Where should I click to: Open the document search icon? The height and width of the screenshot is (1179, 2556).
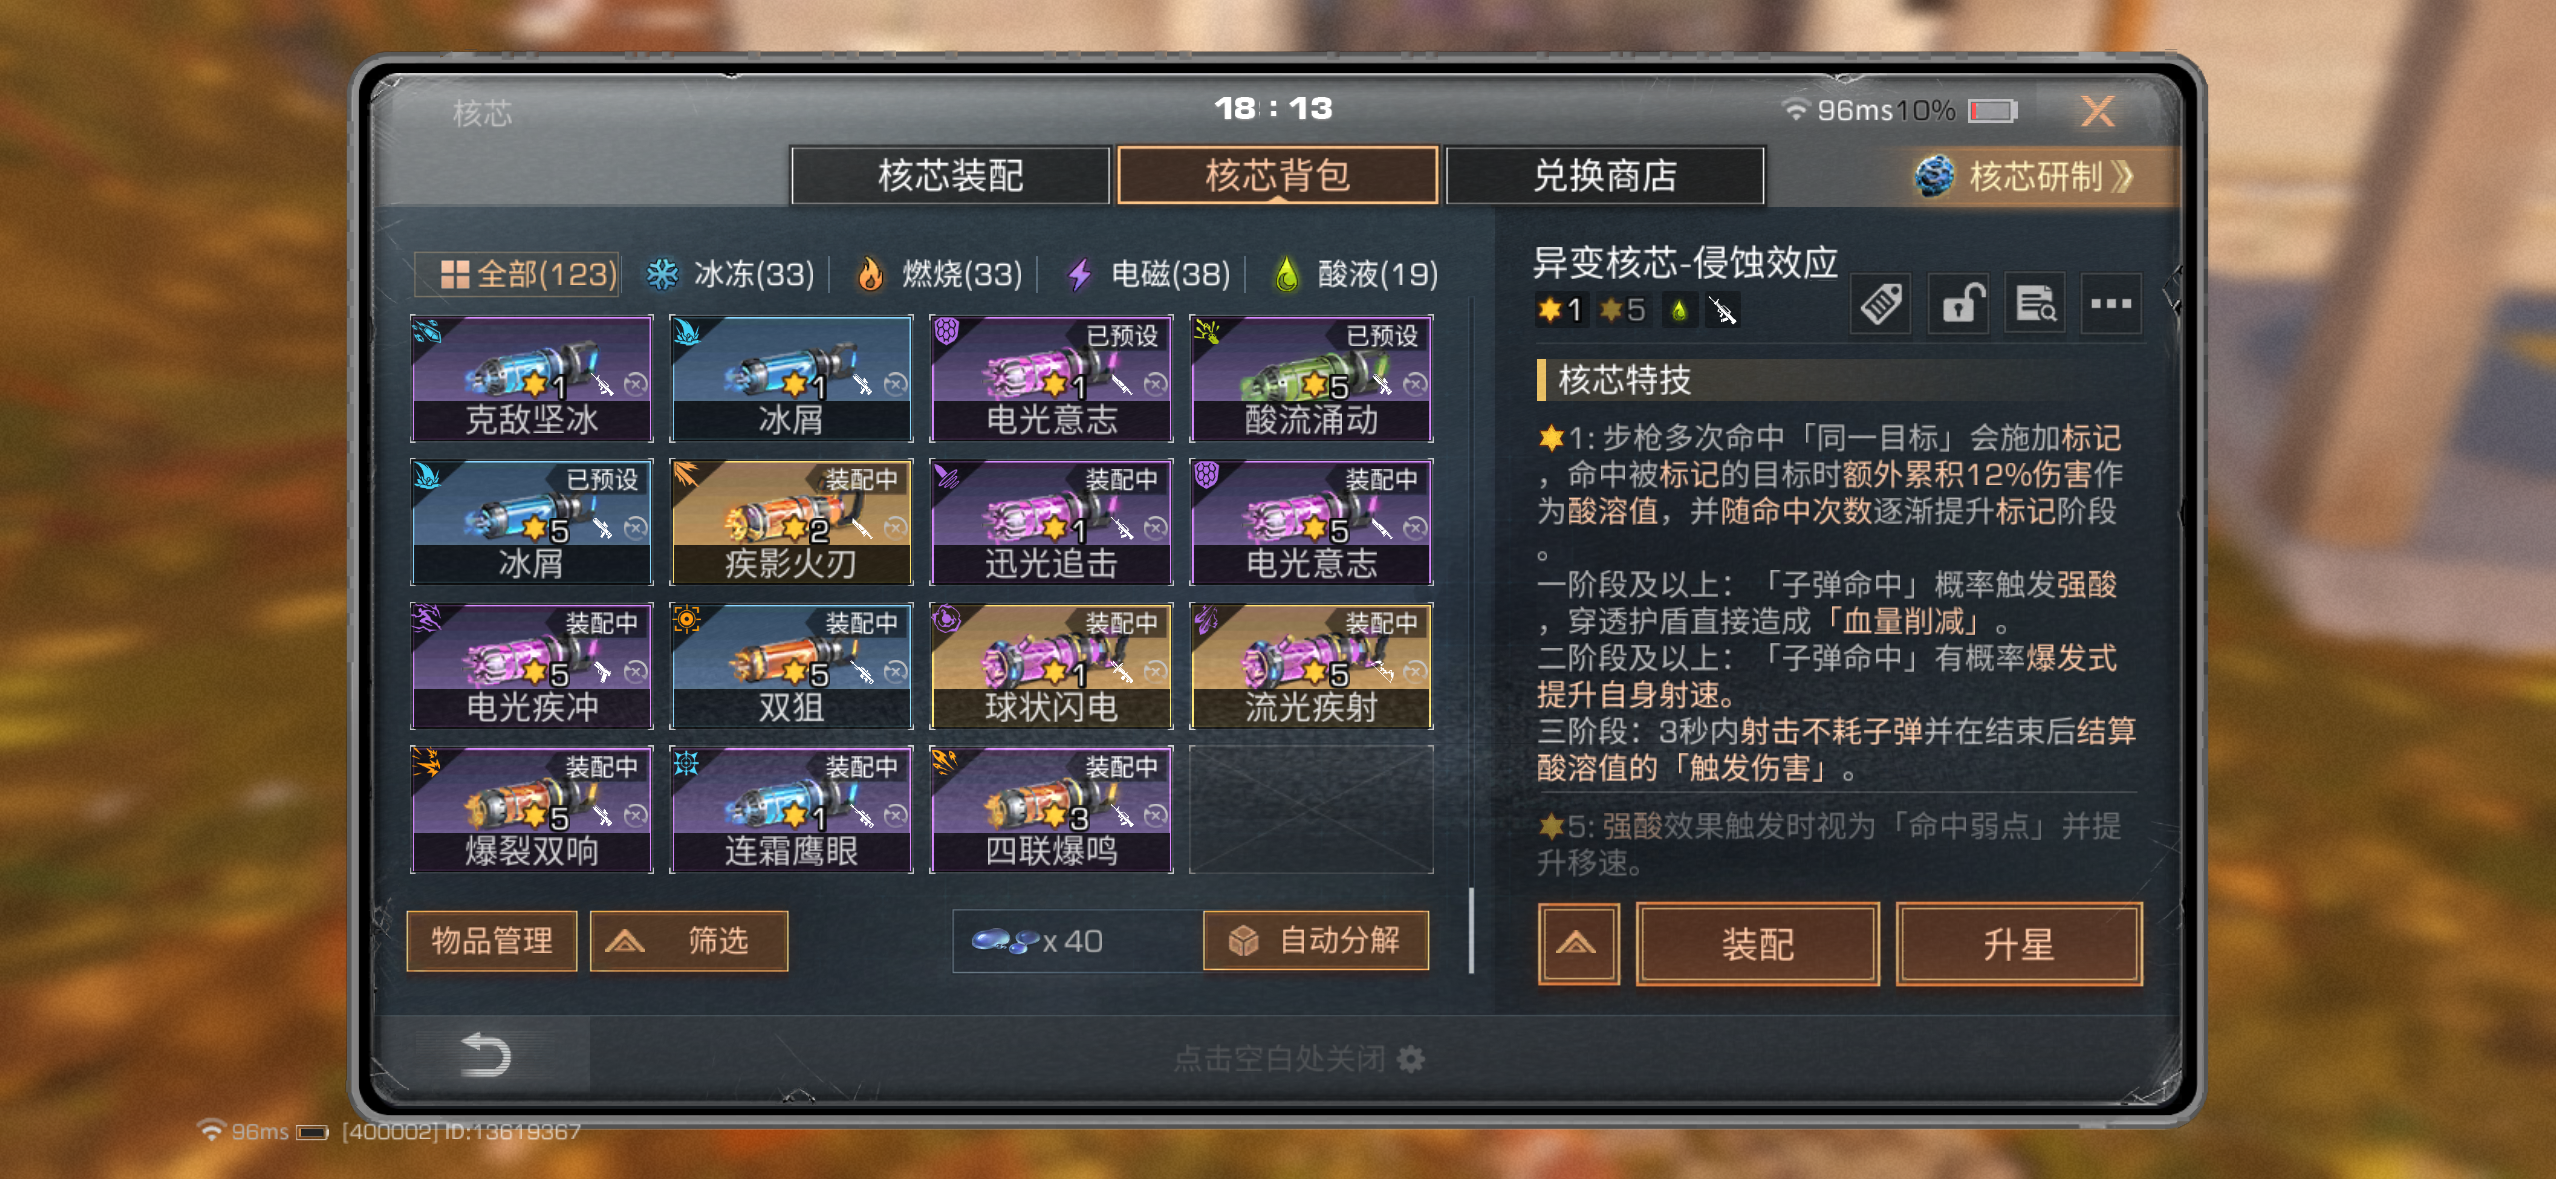[x=2035, y=304]
